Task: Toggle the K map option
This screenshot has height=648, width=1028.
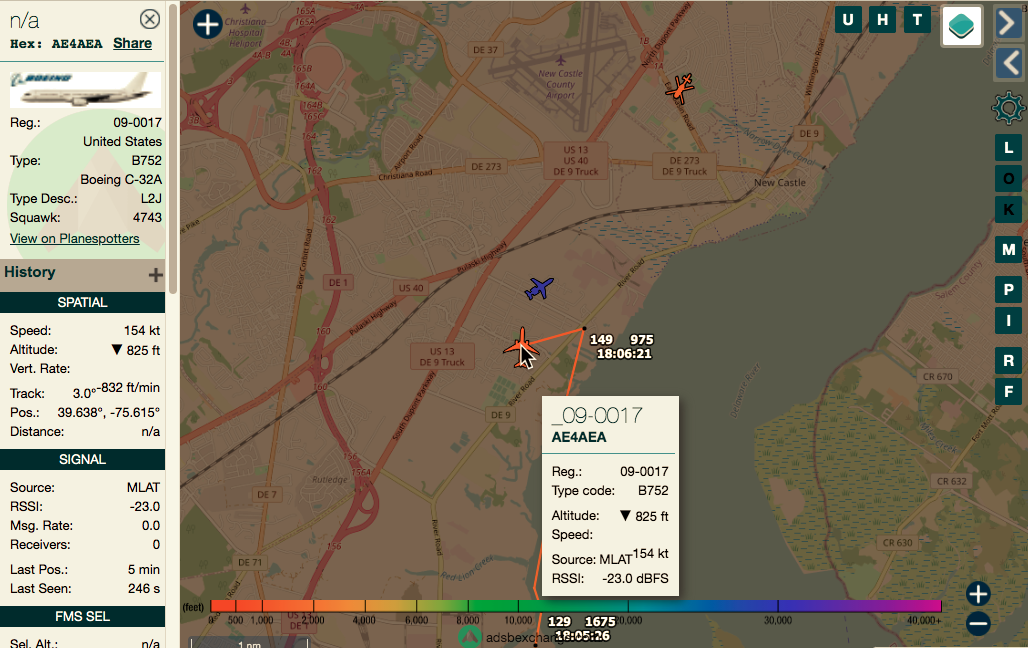Action: [1008, 209]
